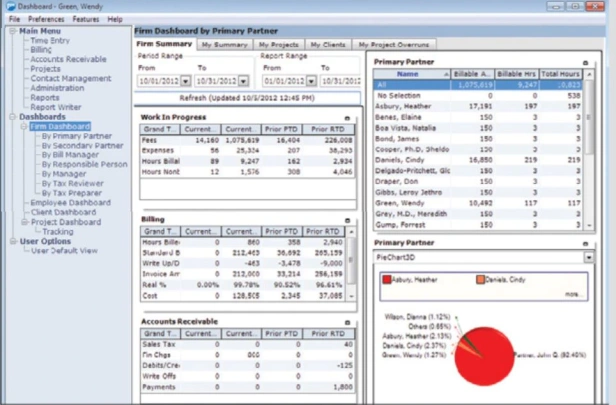Select the red Asbury, Heather legend swatch
This screenshot has width=616, height=405.
click(387, 279)
